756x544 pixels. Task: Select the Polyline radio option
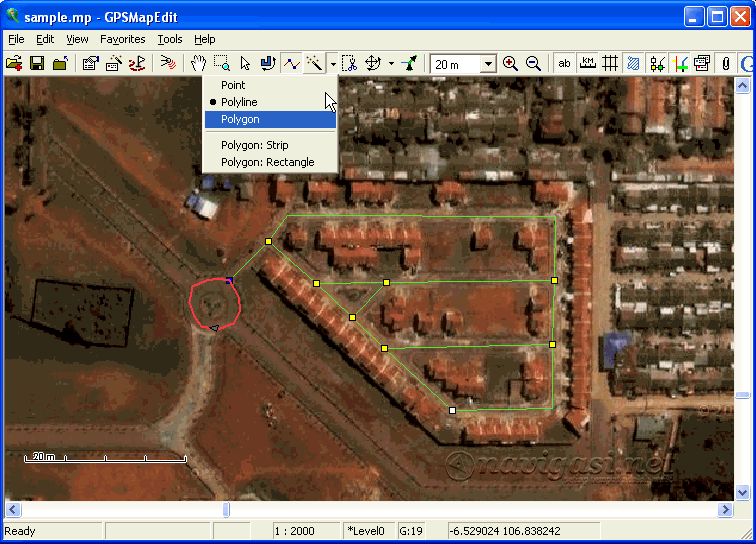[x=240, y=102]
